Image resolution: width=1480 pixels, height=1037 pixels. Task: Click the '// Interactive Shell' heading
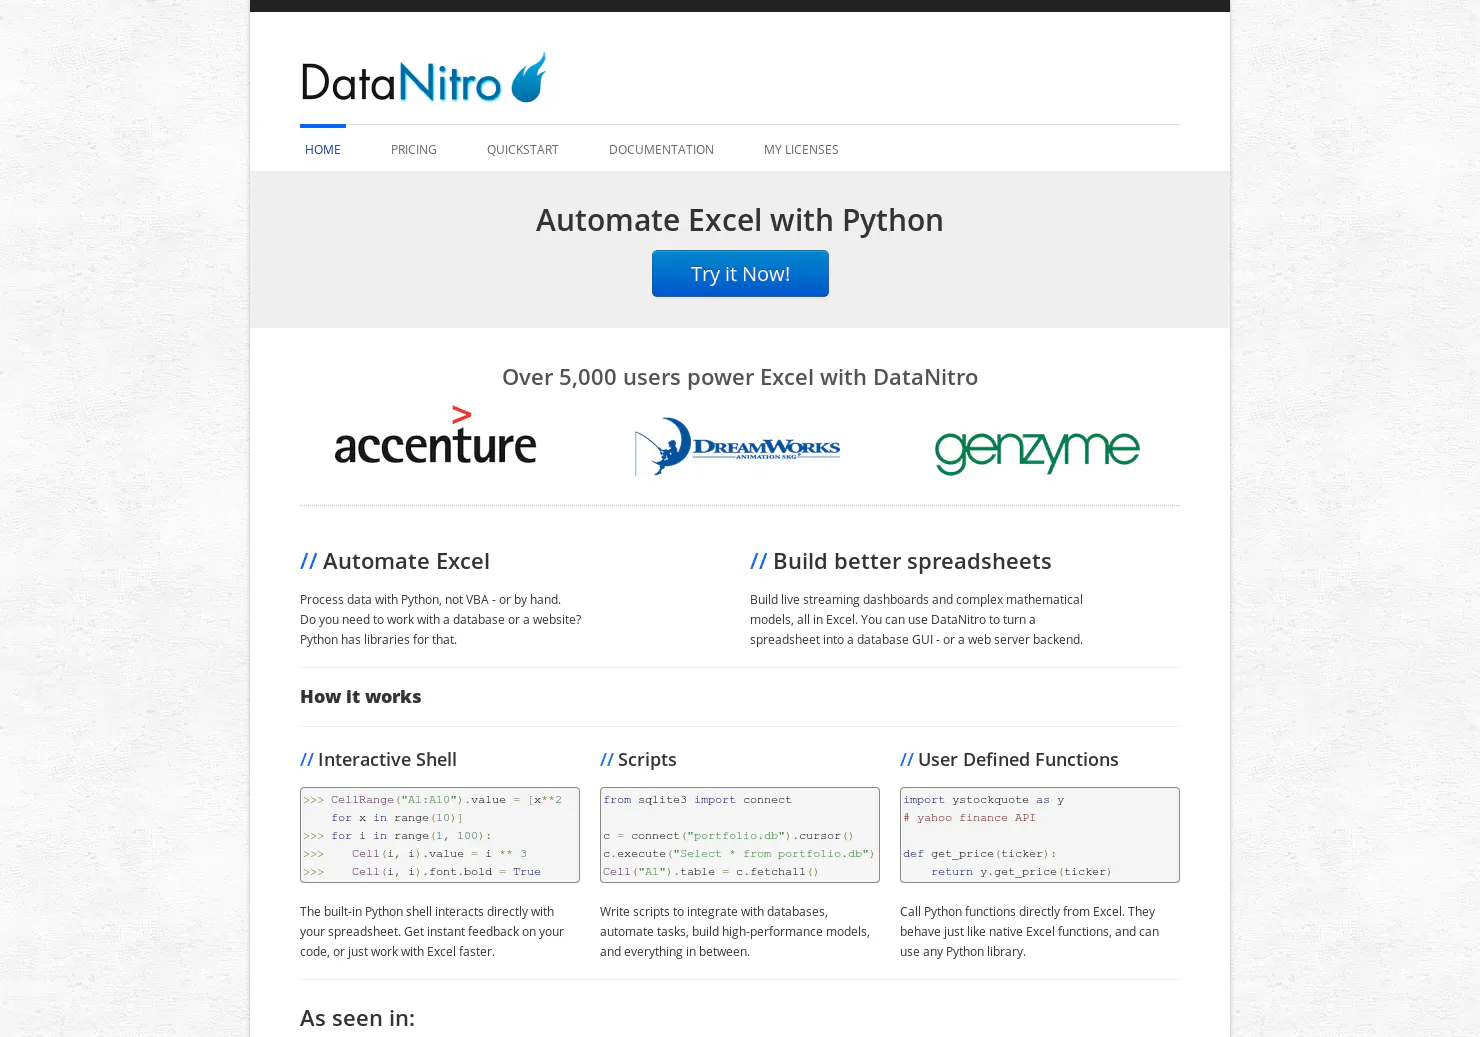tap(378, 760)
